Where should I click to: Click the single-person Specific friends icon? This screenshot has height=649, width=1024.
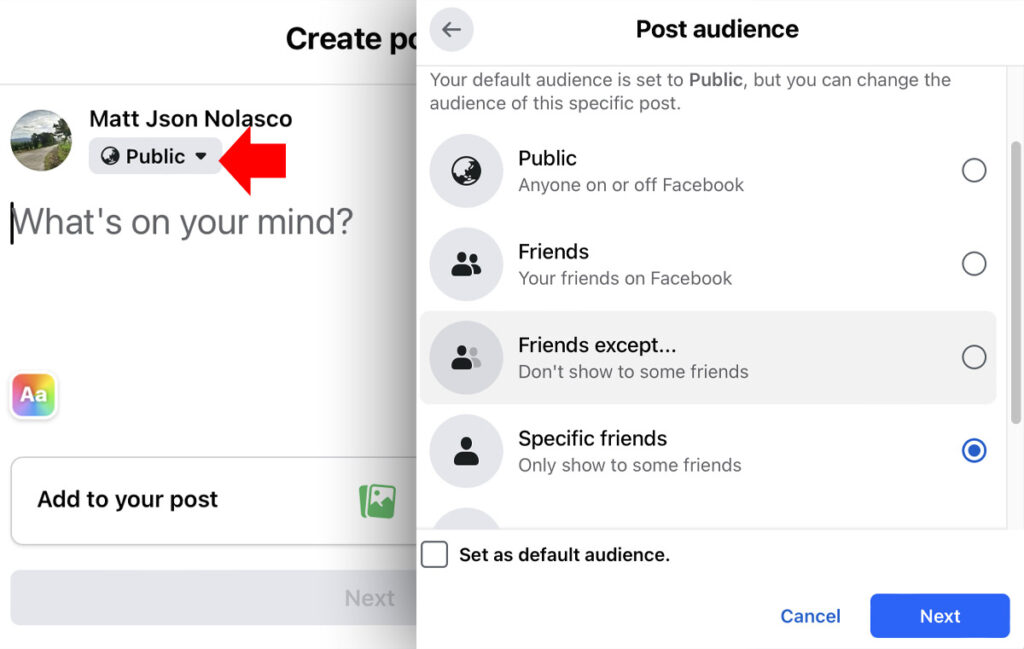point(465,450)
